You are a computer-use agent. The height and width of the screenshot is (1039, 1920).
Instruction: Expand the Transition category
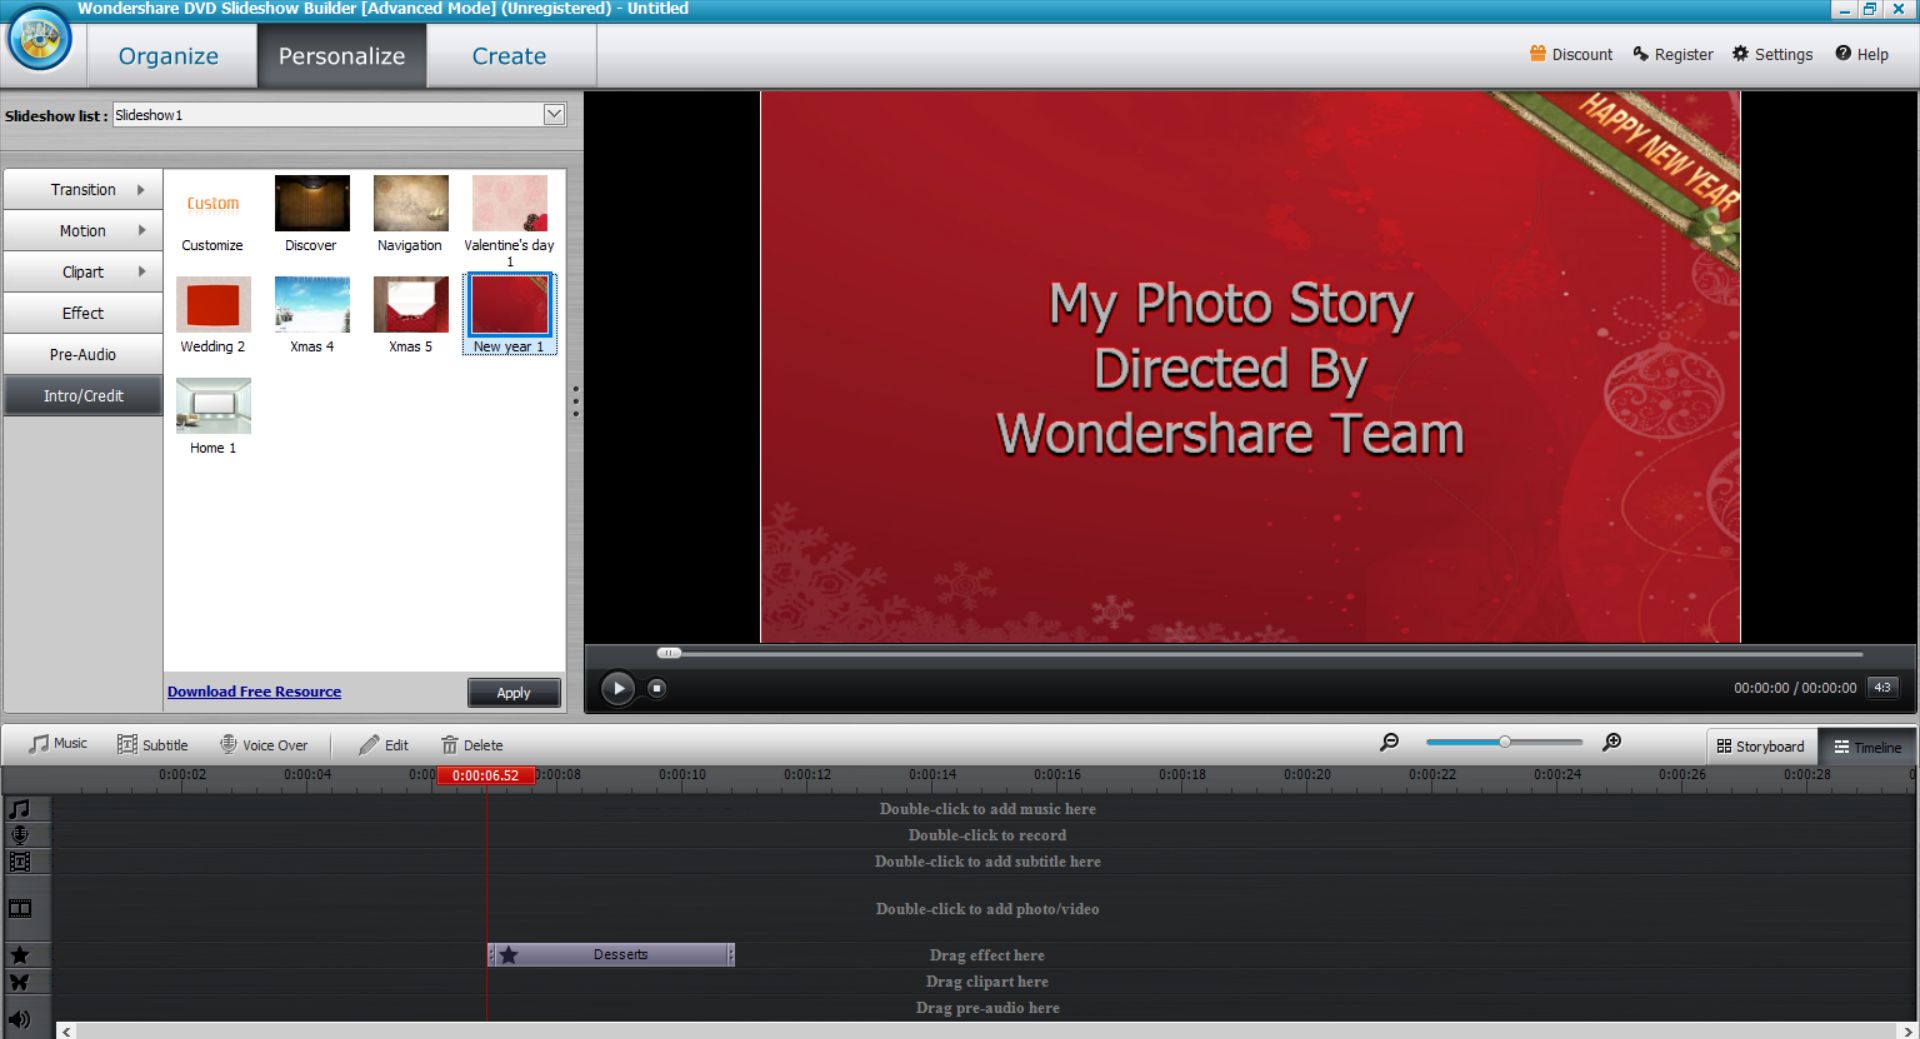tap(82, 189)
